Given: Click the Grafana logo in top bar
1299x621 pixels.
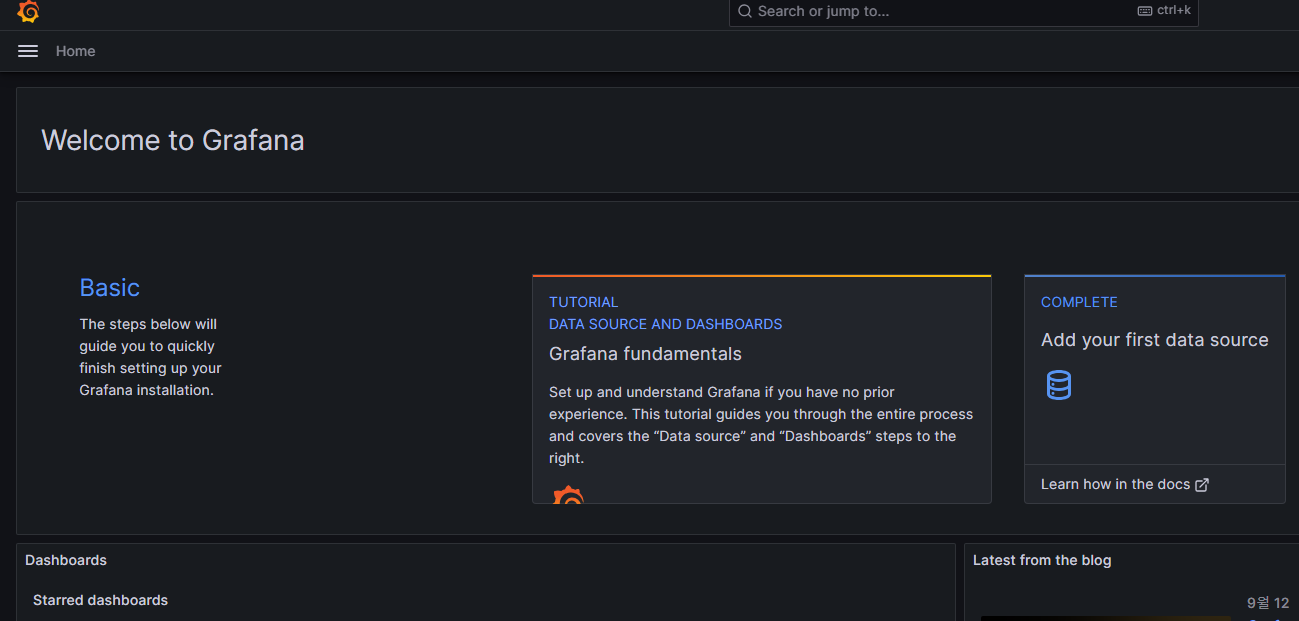Looking at the screenshot, I should point(28,11).
